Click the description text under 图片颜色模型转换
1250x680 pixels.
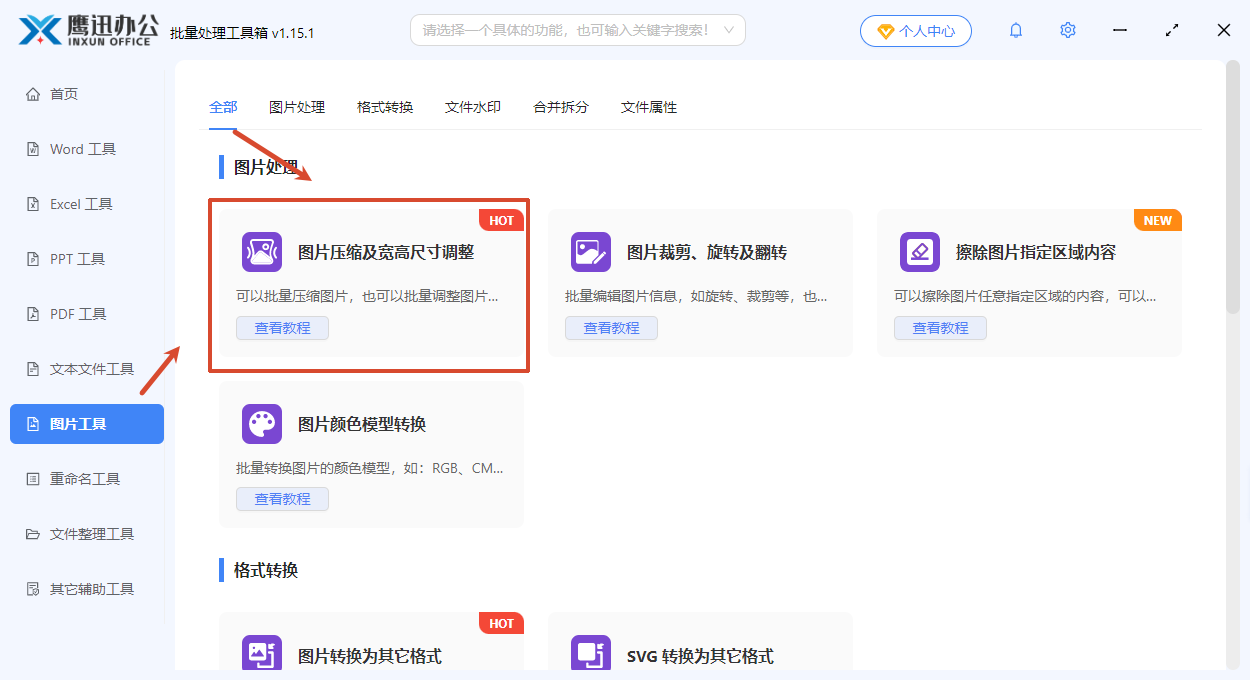point(370,468)
